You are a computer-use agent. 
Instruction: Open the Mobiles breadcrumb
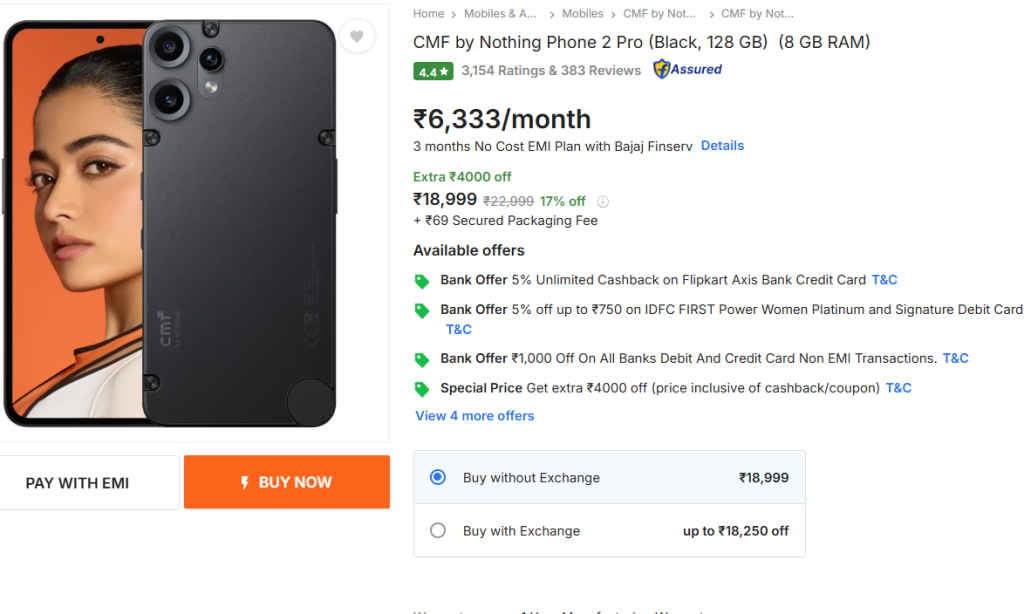click(583, 13)
